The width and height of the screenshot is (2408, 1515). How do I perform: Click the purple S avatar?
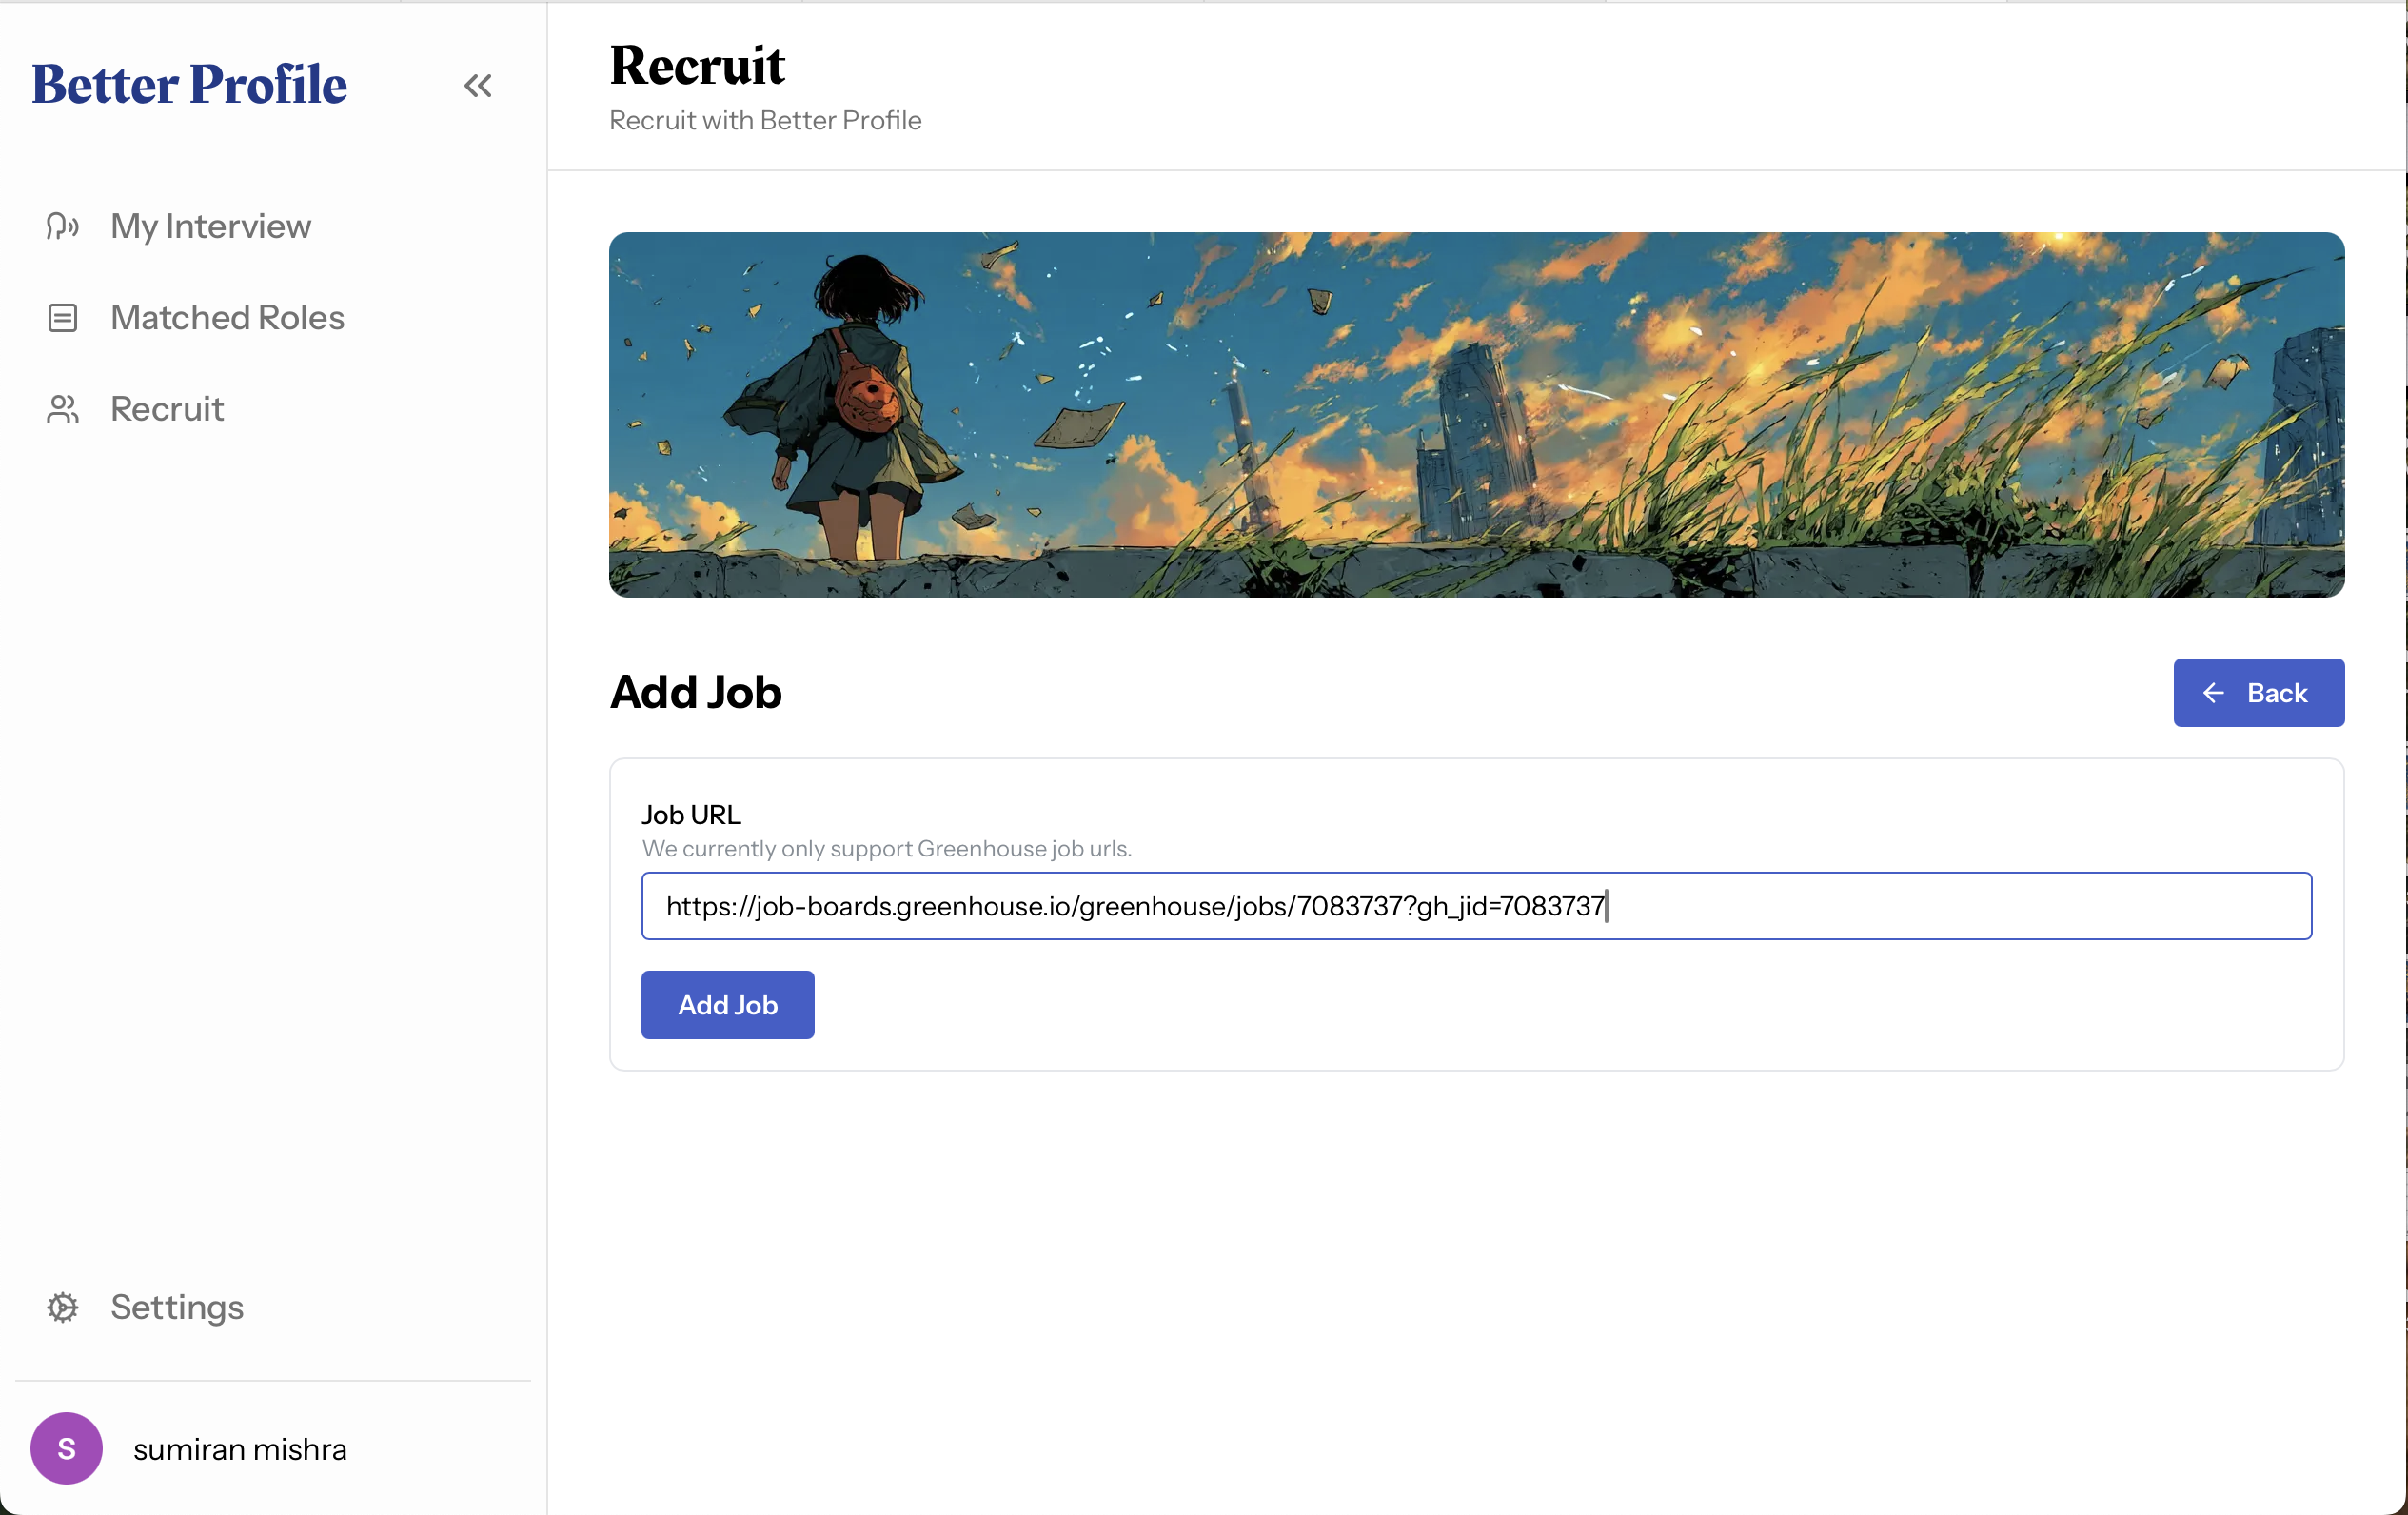click(x=66, y=1448)
